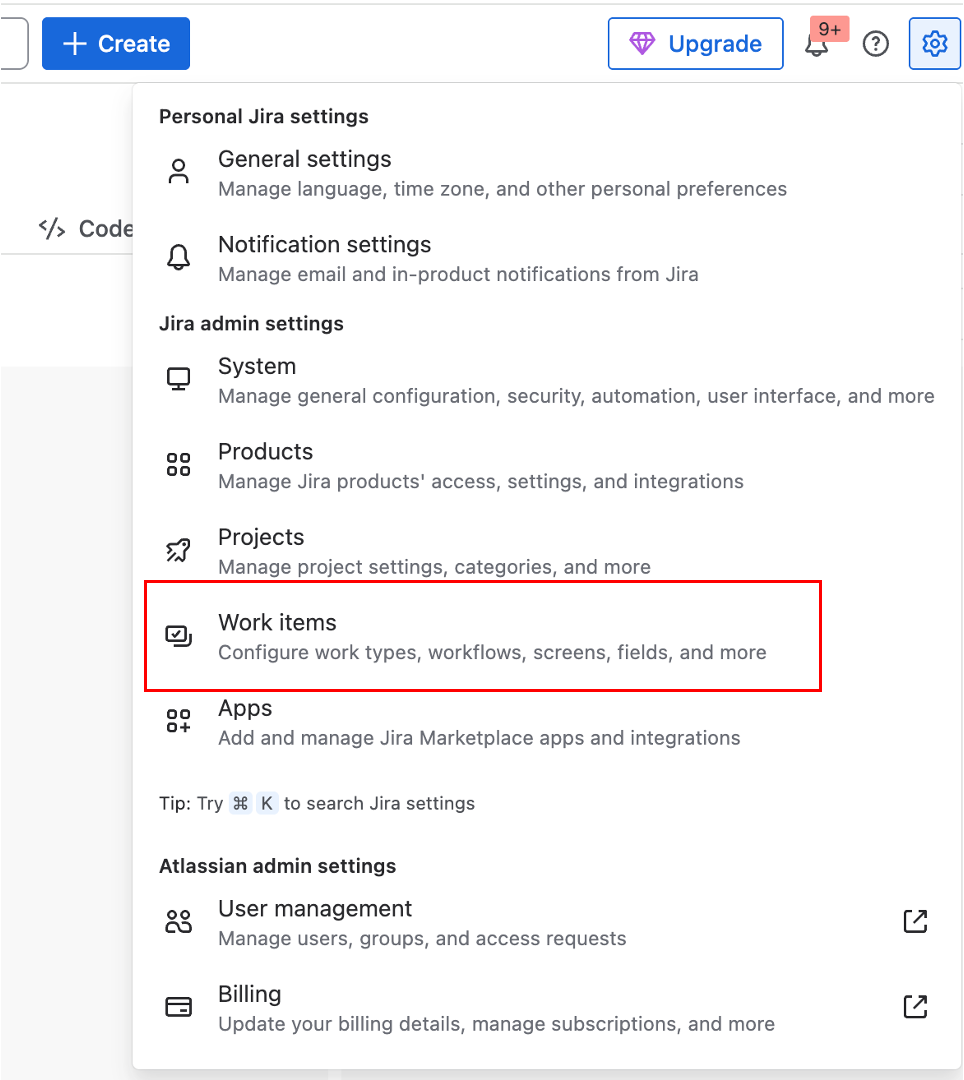
Task: Click external link arrow for Billing
Action: tap(915, 1007)
